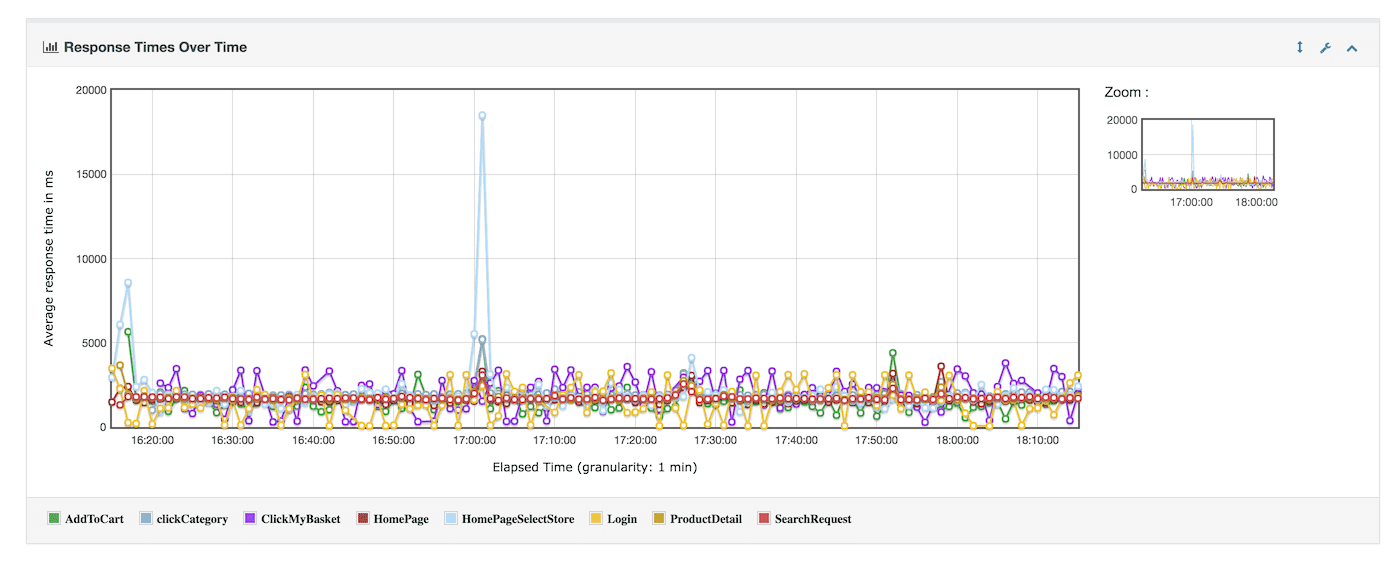Toggle the AddToCart series in legend

[x=94, y=519]
